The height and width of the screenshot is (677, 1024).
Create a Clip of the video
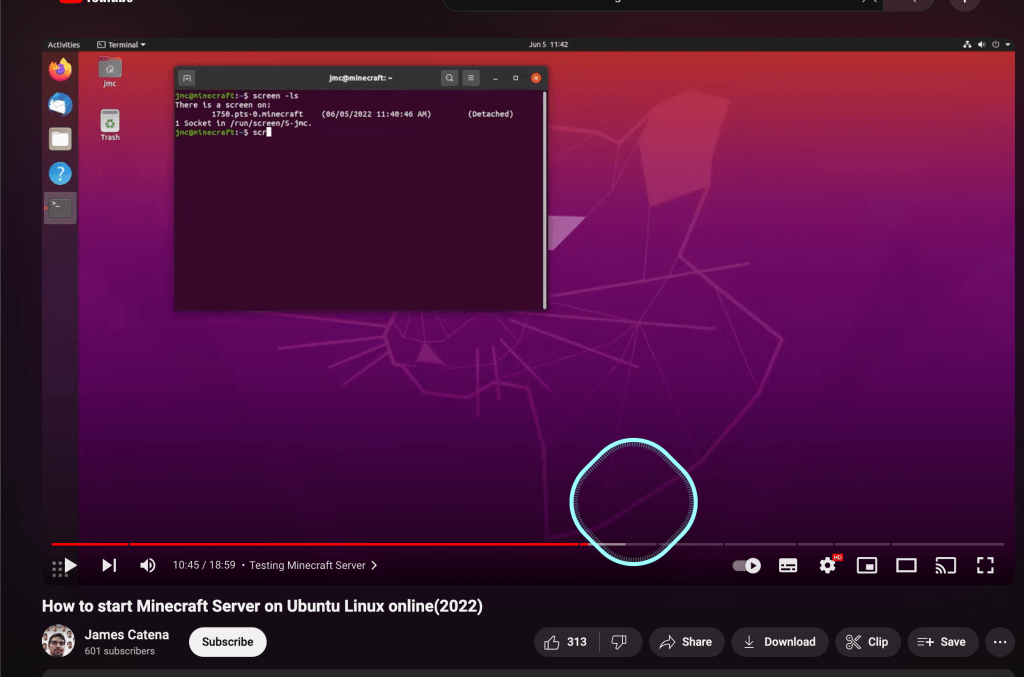point(867,642)
